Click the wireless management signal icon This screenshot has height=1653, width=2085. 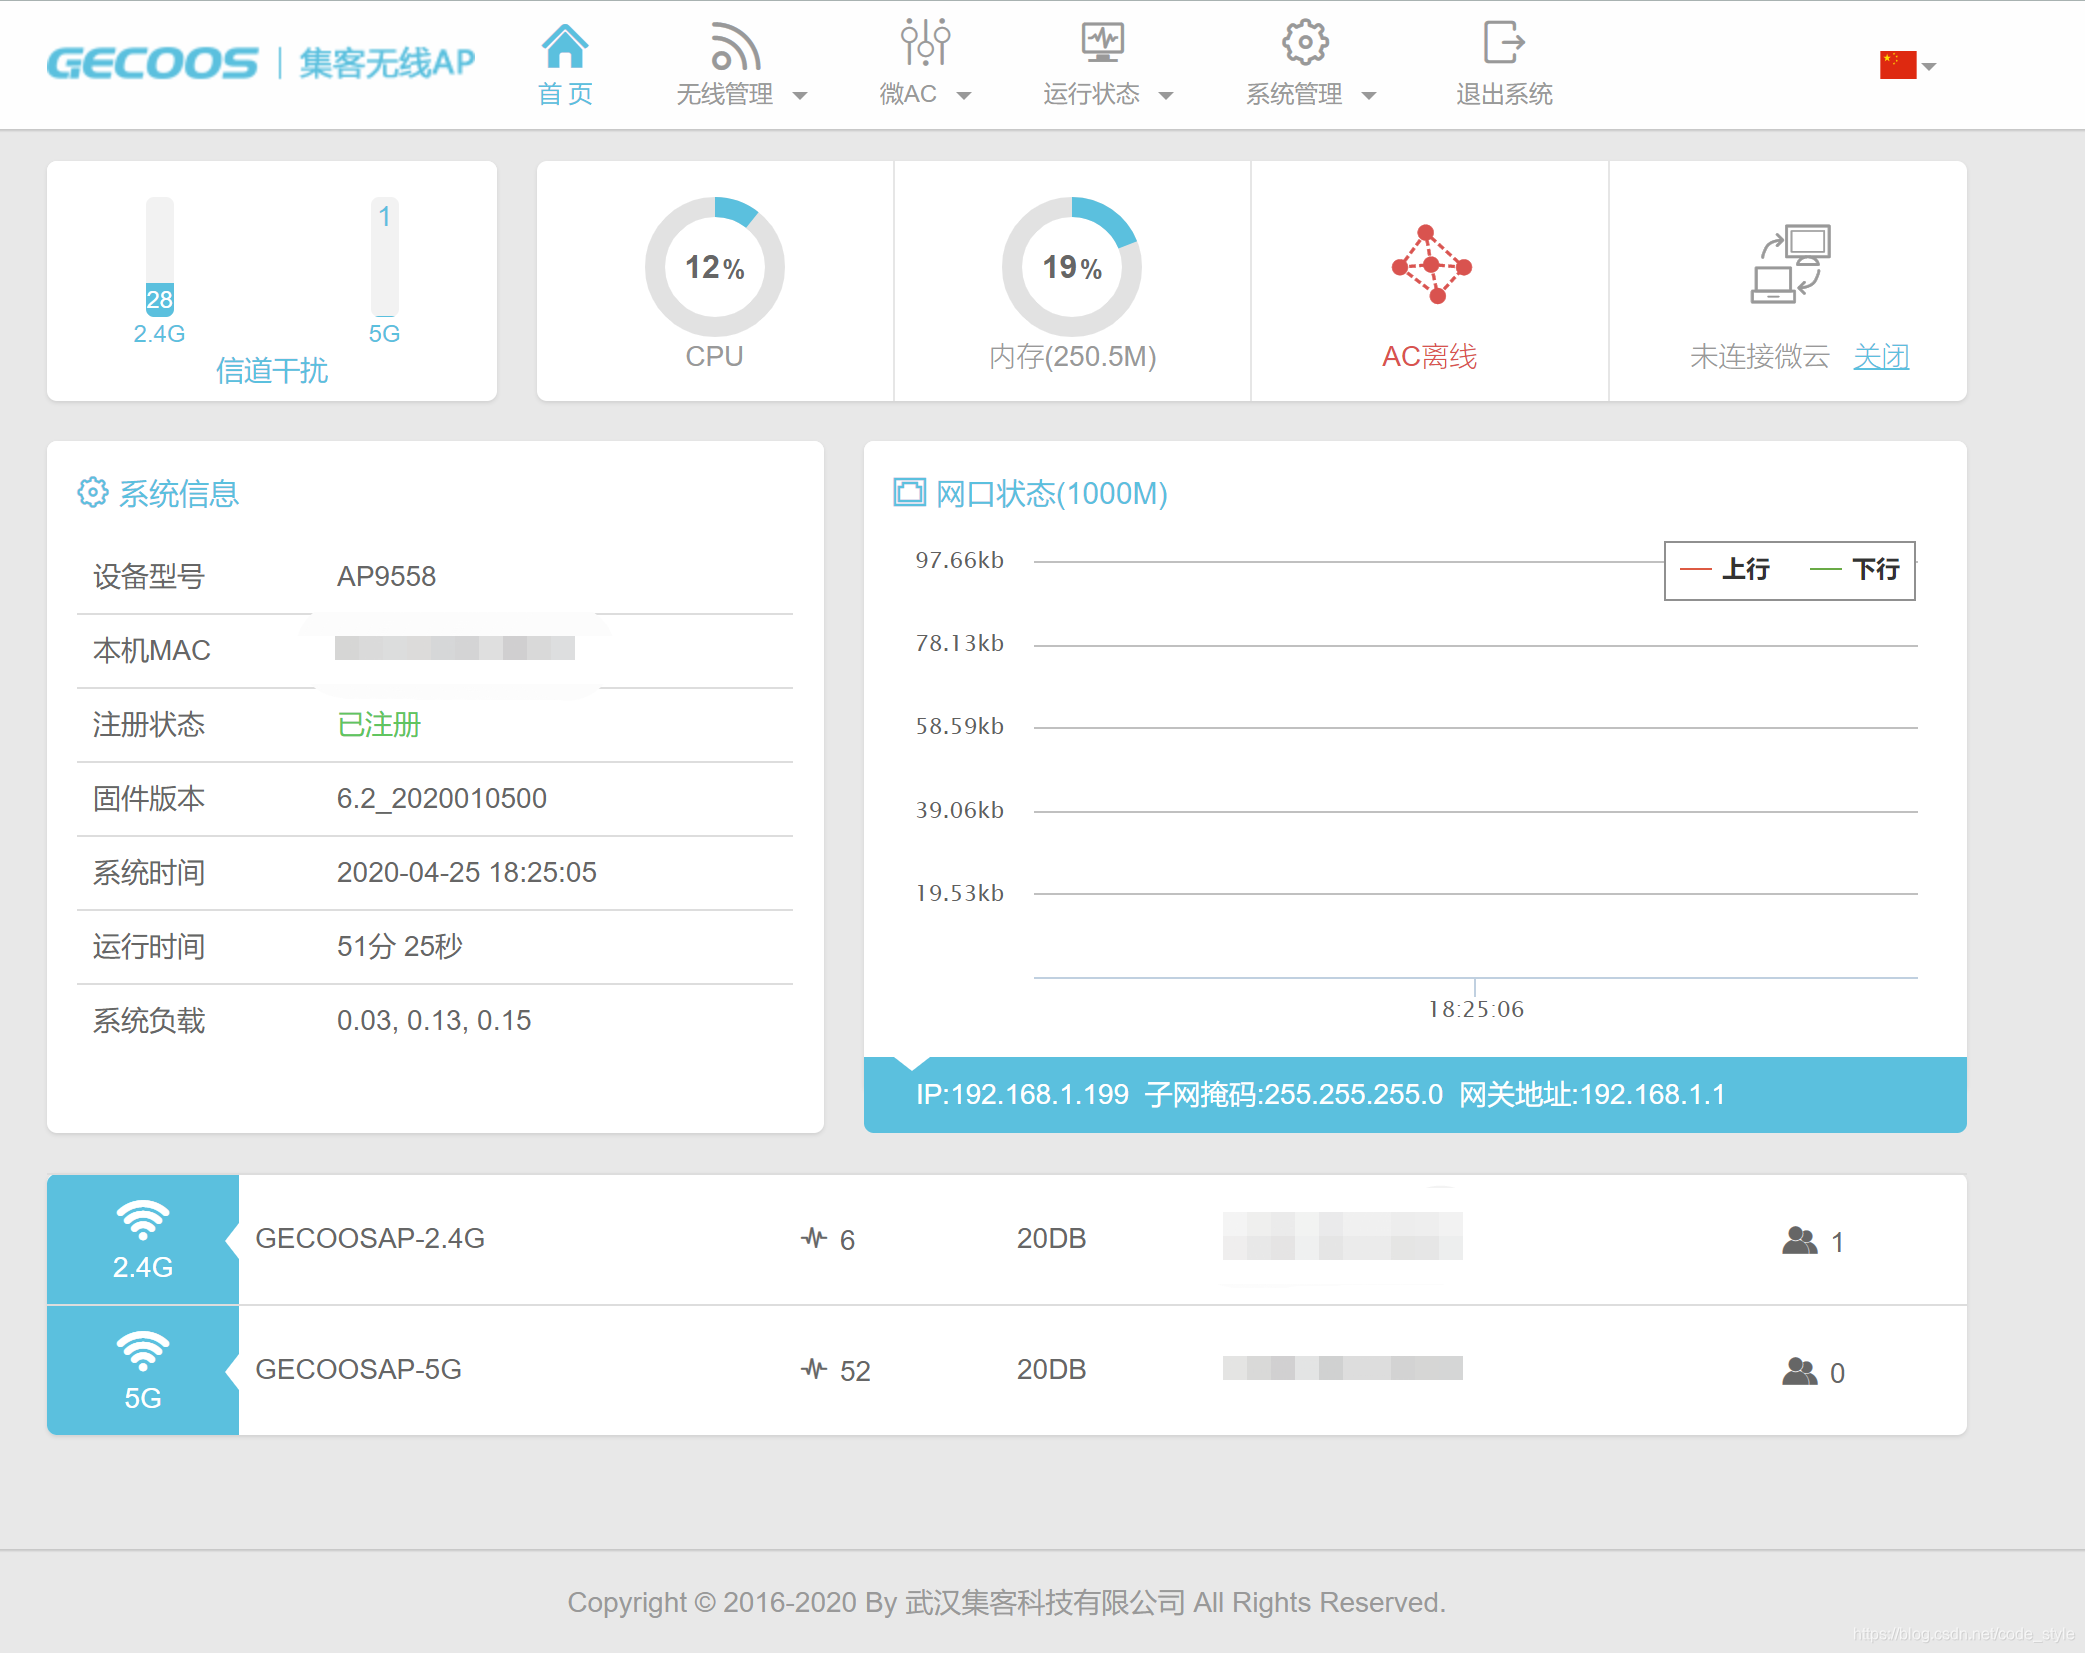tap(735, 46)
